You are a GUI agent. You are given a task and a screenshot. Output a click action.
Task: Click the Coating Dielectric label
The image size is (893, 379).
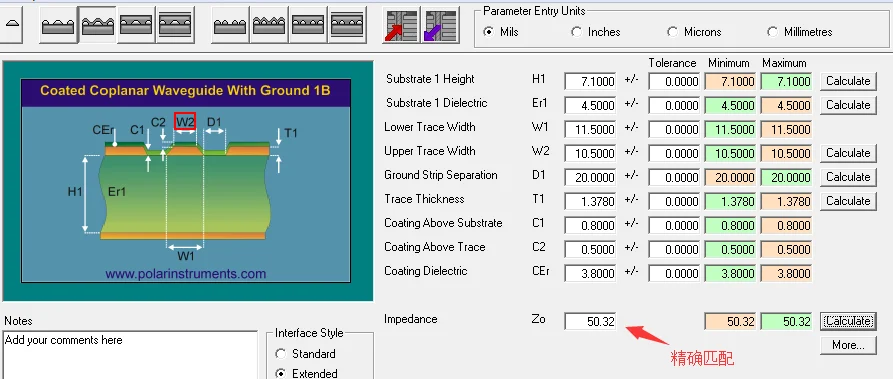[425, 271]
